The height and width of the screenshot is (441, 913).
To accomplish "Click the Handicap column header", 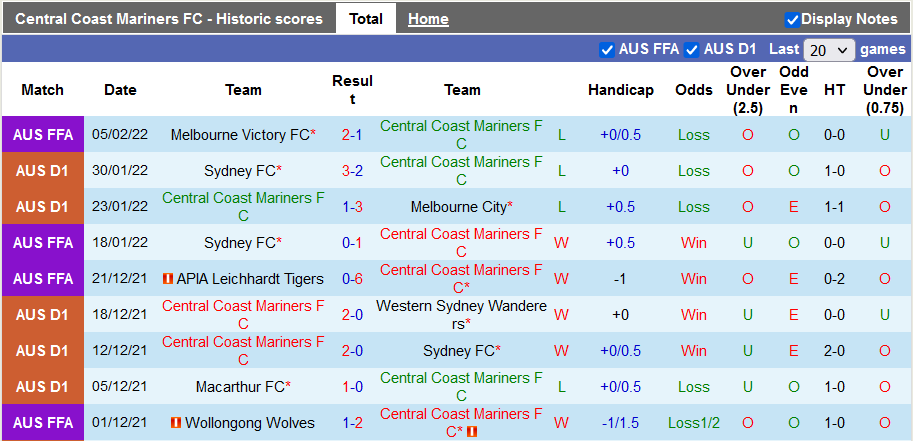I will coord(620,90).
